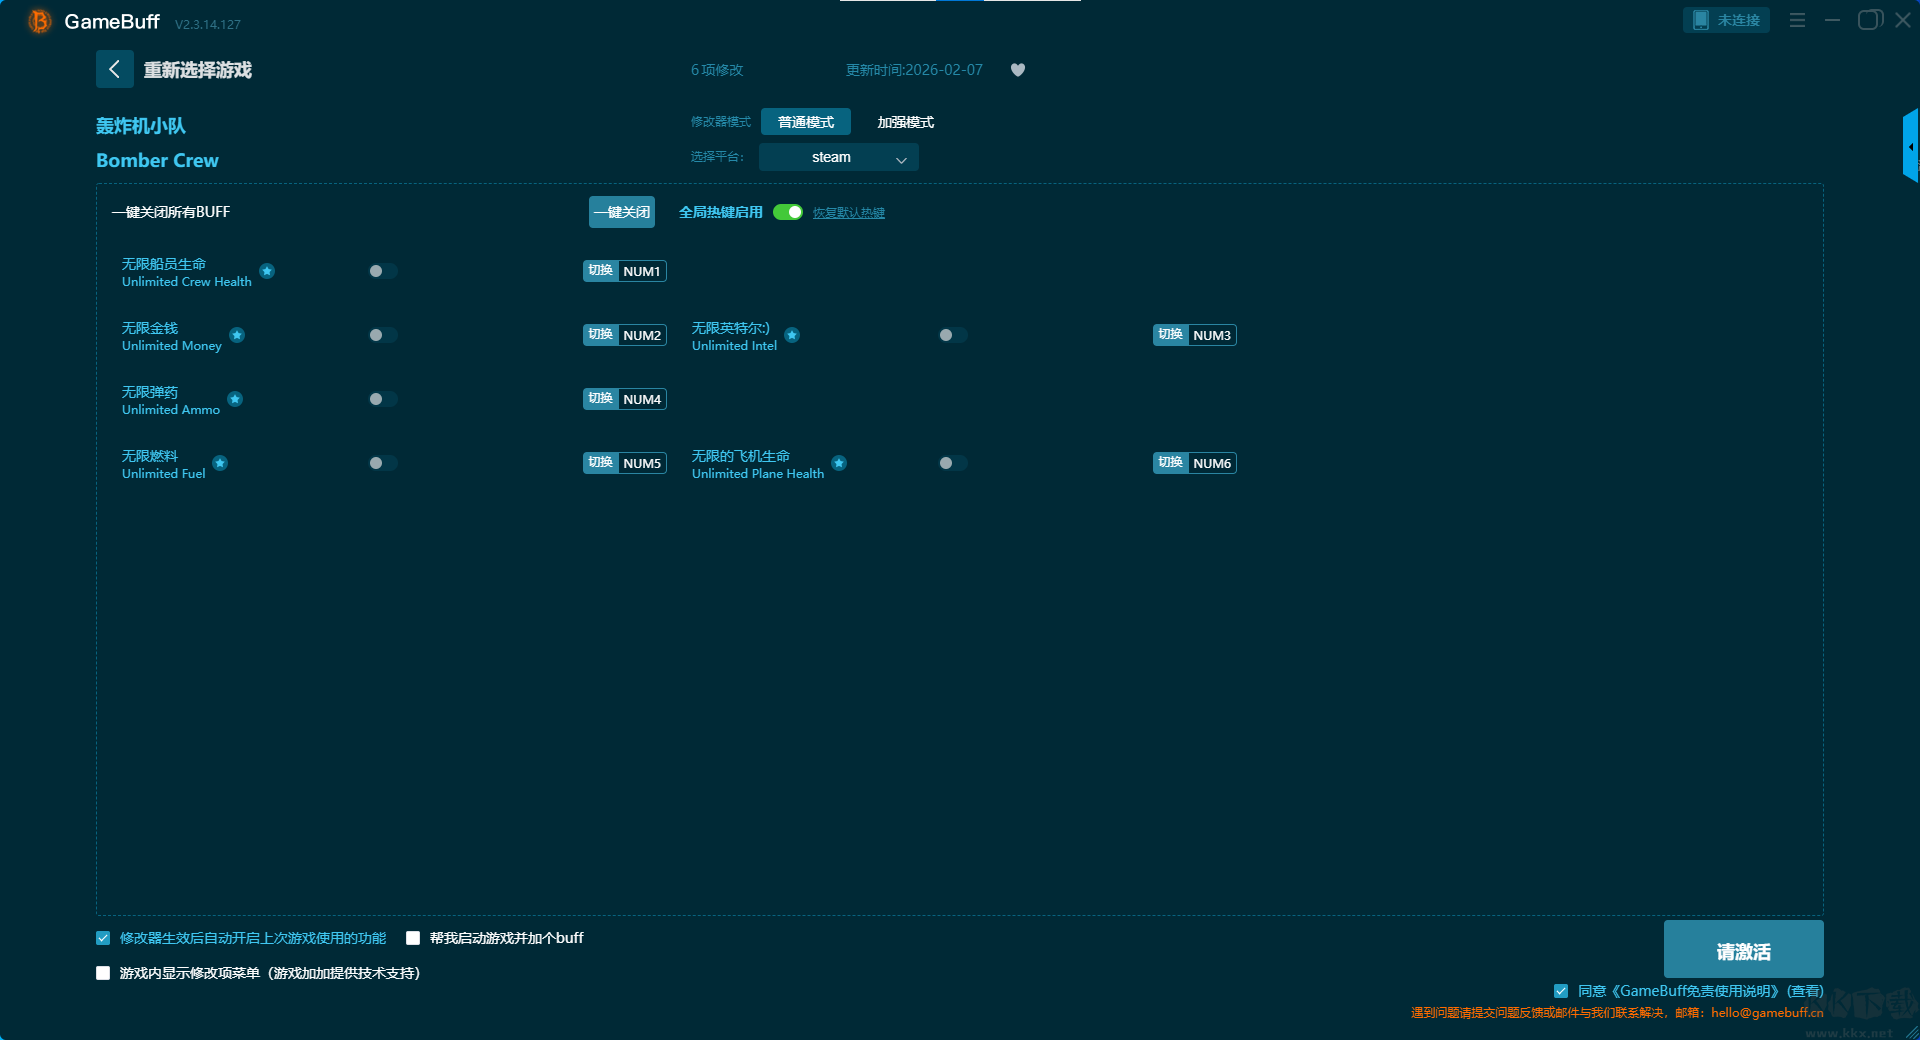The image size is (1920, 1040).
Task: Select the 普通模式 normal mode tab
Action: (x=805, y=122)
